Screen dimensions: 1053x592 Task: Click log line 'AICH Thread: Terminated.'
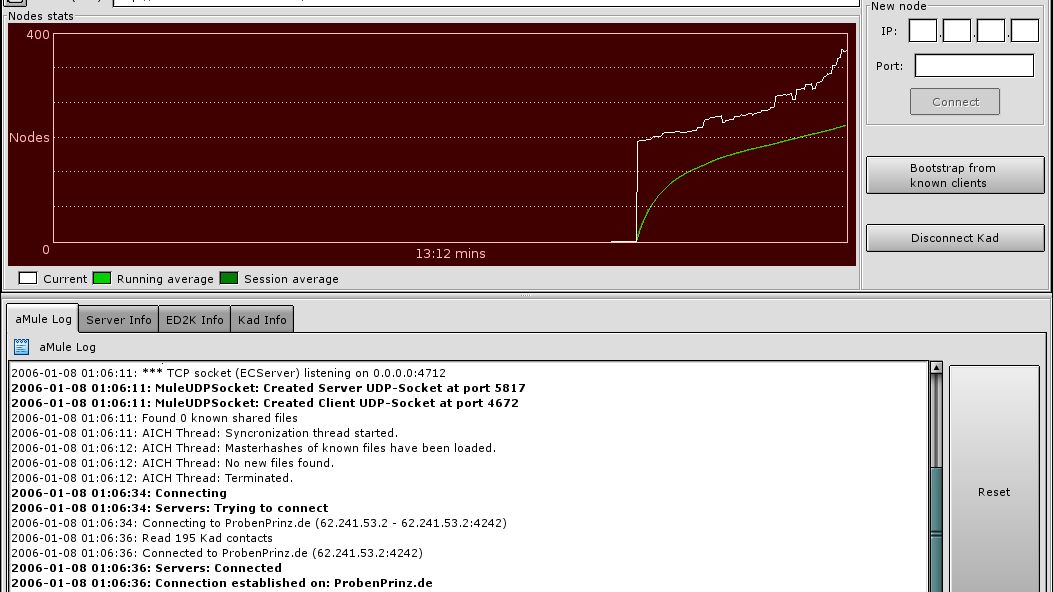click(152, 478)
